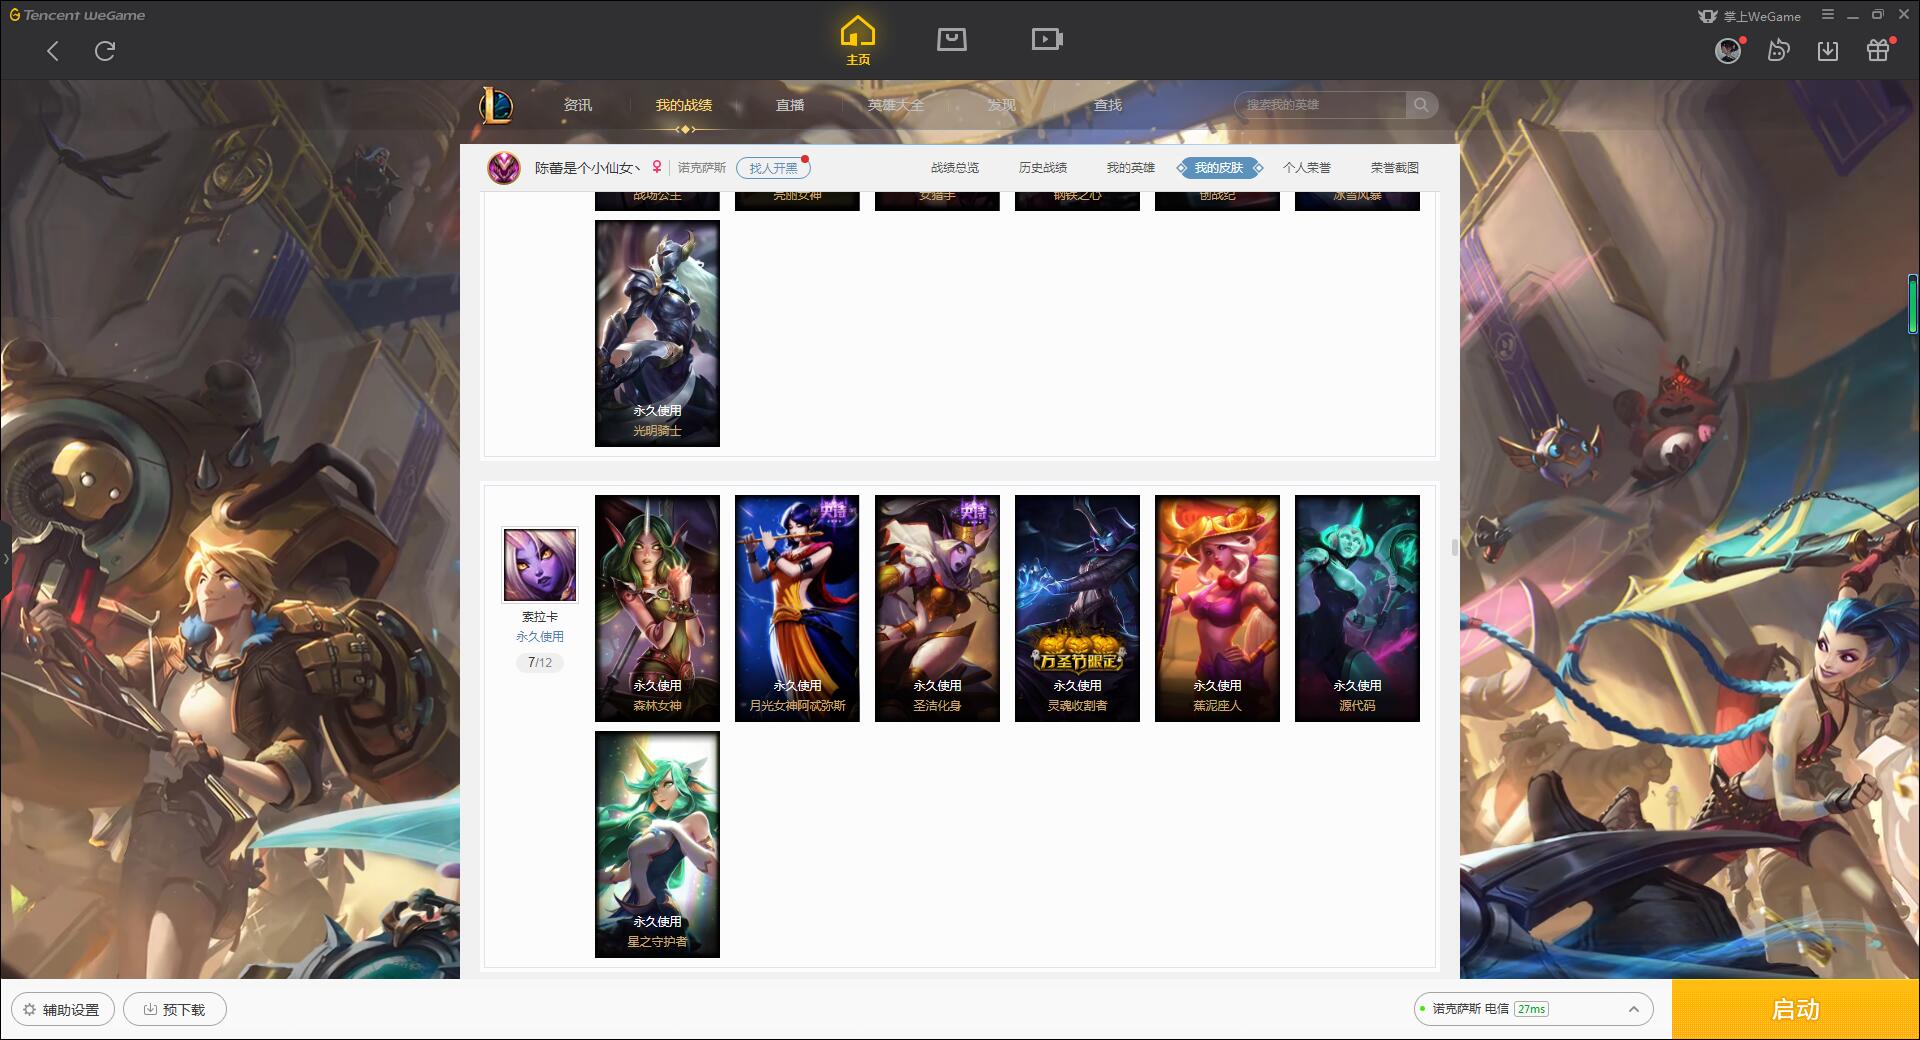Open the user avatar profile icon
The image size is (1920, 1040).
1728,51
